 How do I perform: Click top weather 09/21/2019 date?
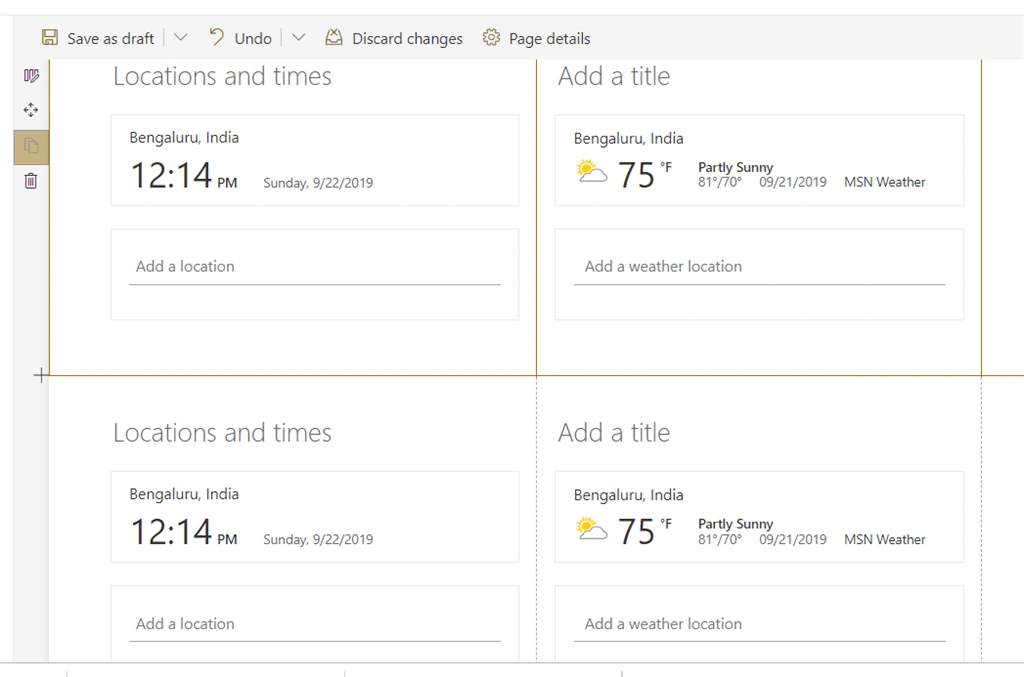[792, 182]
